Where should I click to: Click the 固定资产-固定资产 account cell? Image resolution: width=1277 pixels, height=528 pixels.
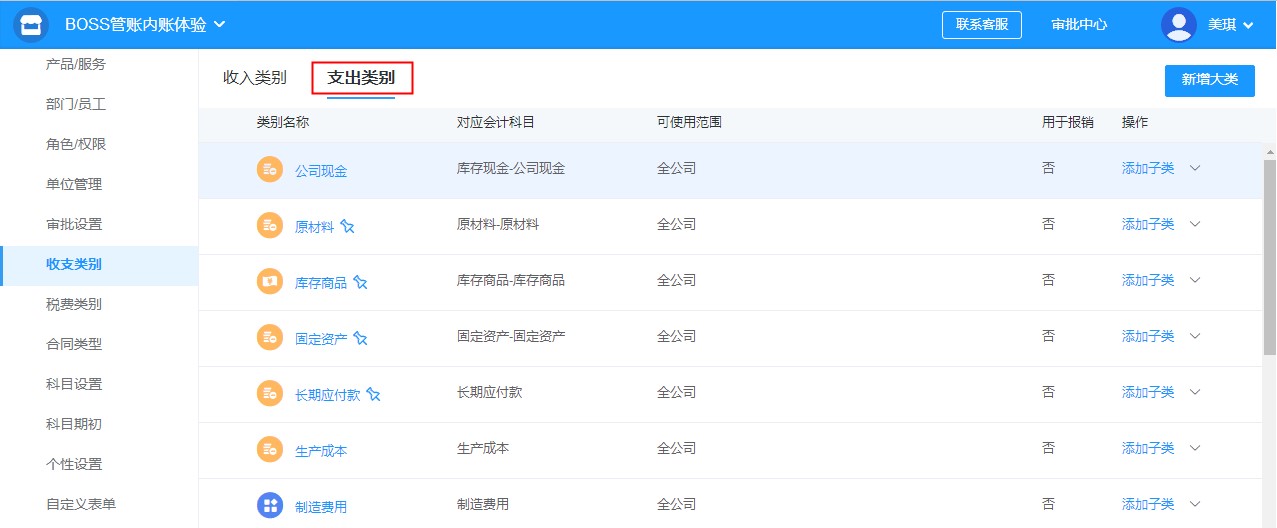point(511,336)
